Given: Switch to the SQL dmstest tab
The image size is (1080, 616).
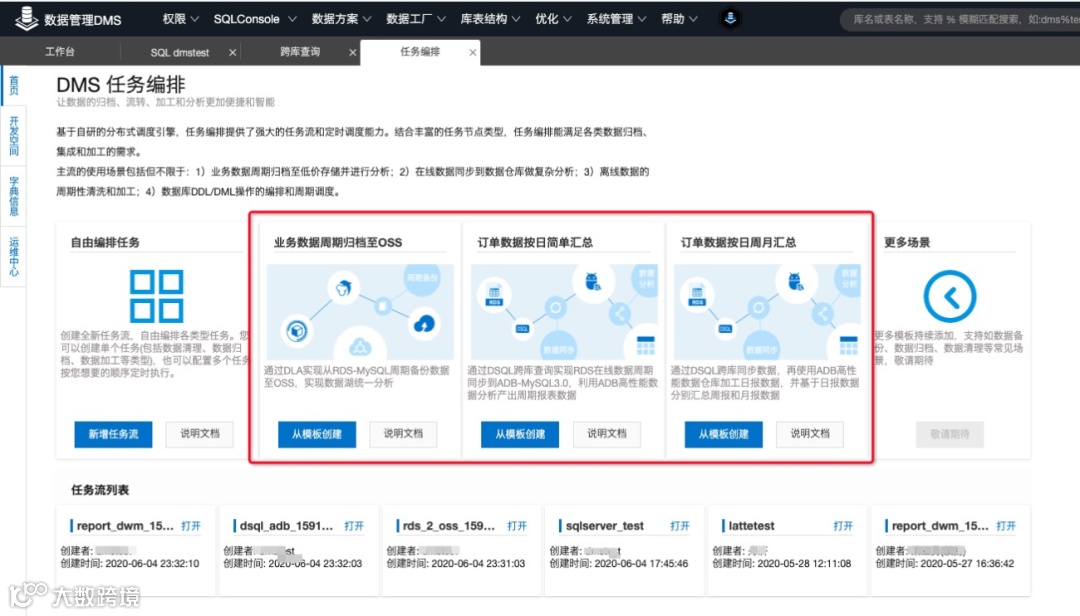Looking at the screenshot, I should 179,52.
